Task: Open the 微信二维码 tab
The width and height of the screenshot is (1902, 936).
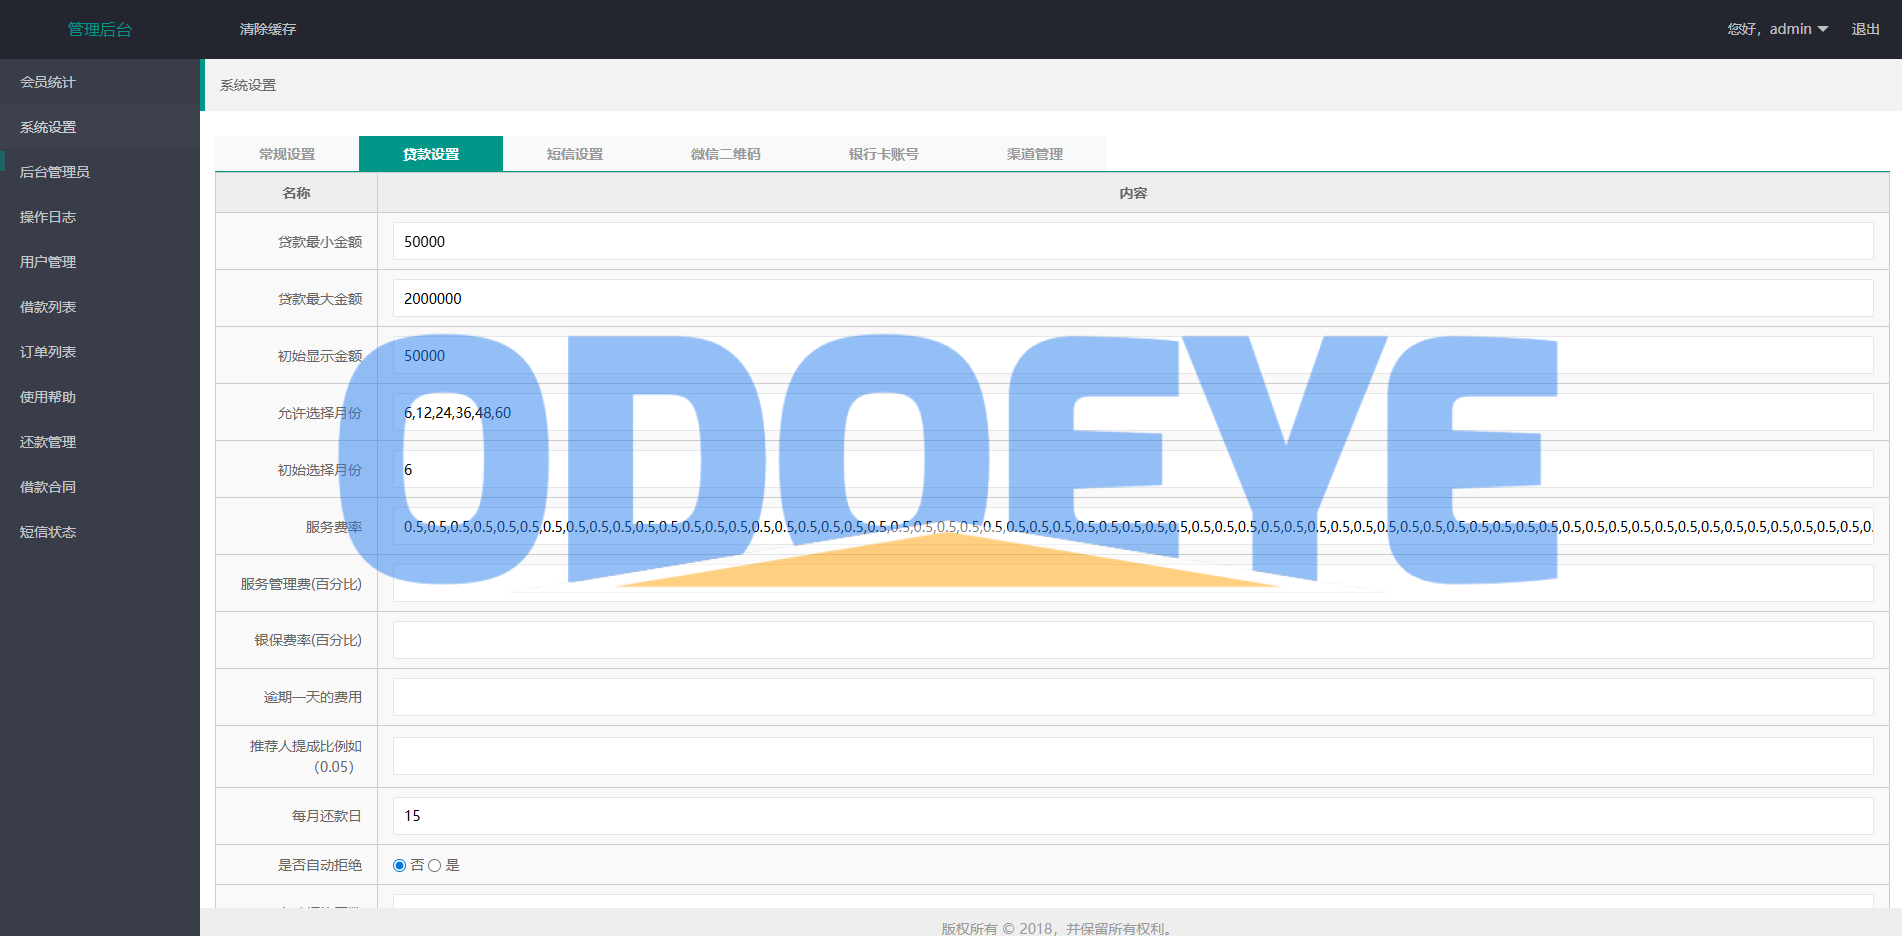Action: pyautogui.click(x=725, y=154)
